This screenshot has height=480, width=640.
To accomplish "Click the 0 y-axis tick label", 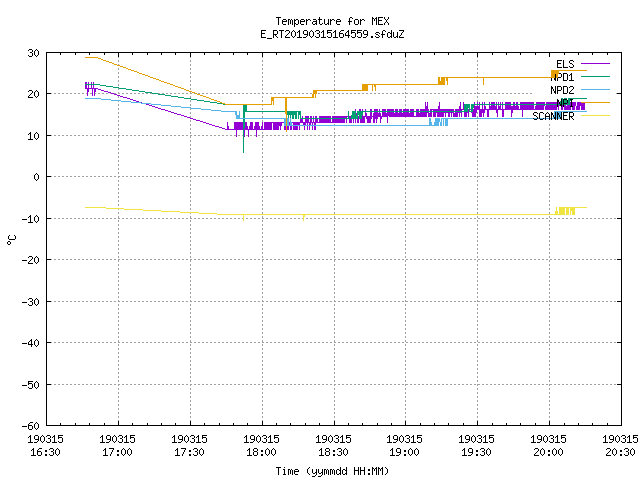I will [37, 177].
